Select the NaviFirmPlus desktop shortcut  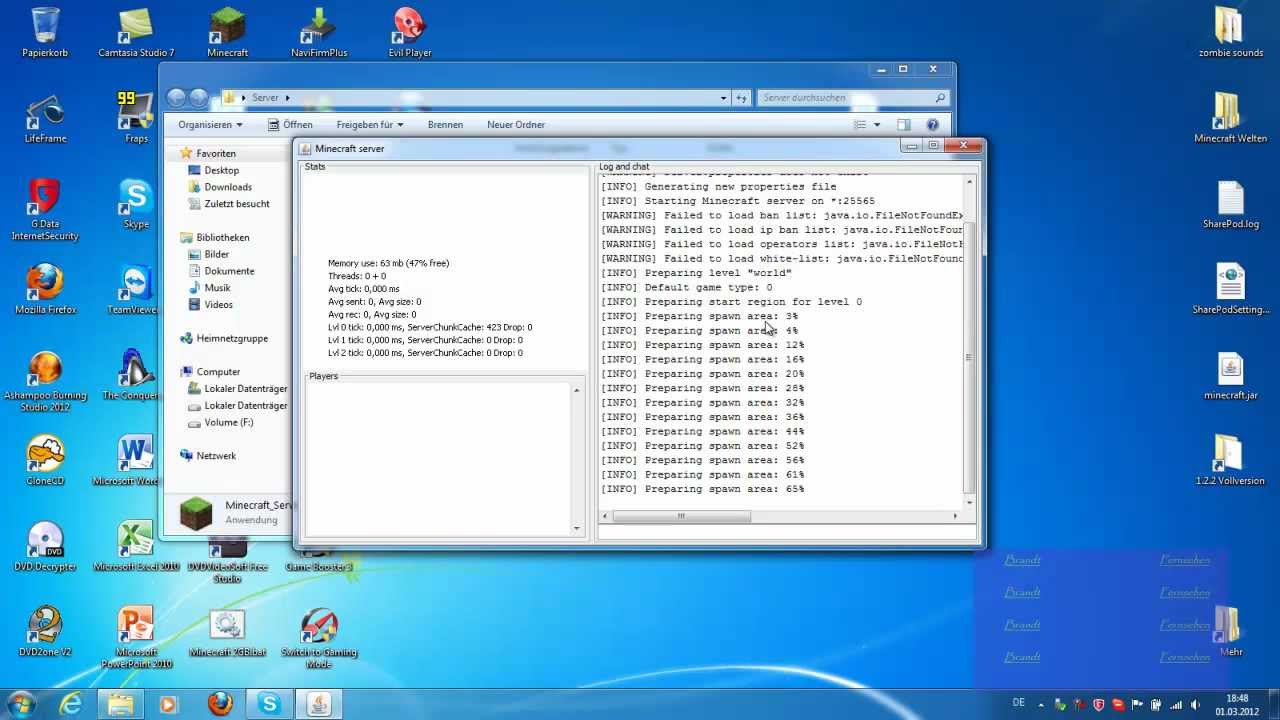click(x=319, y=33)
